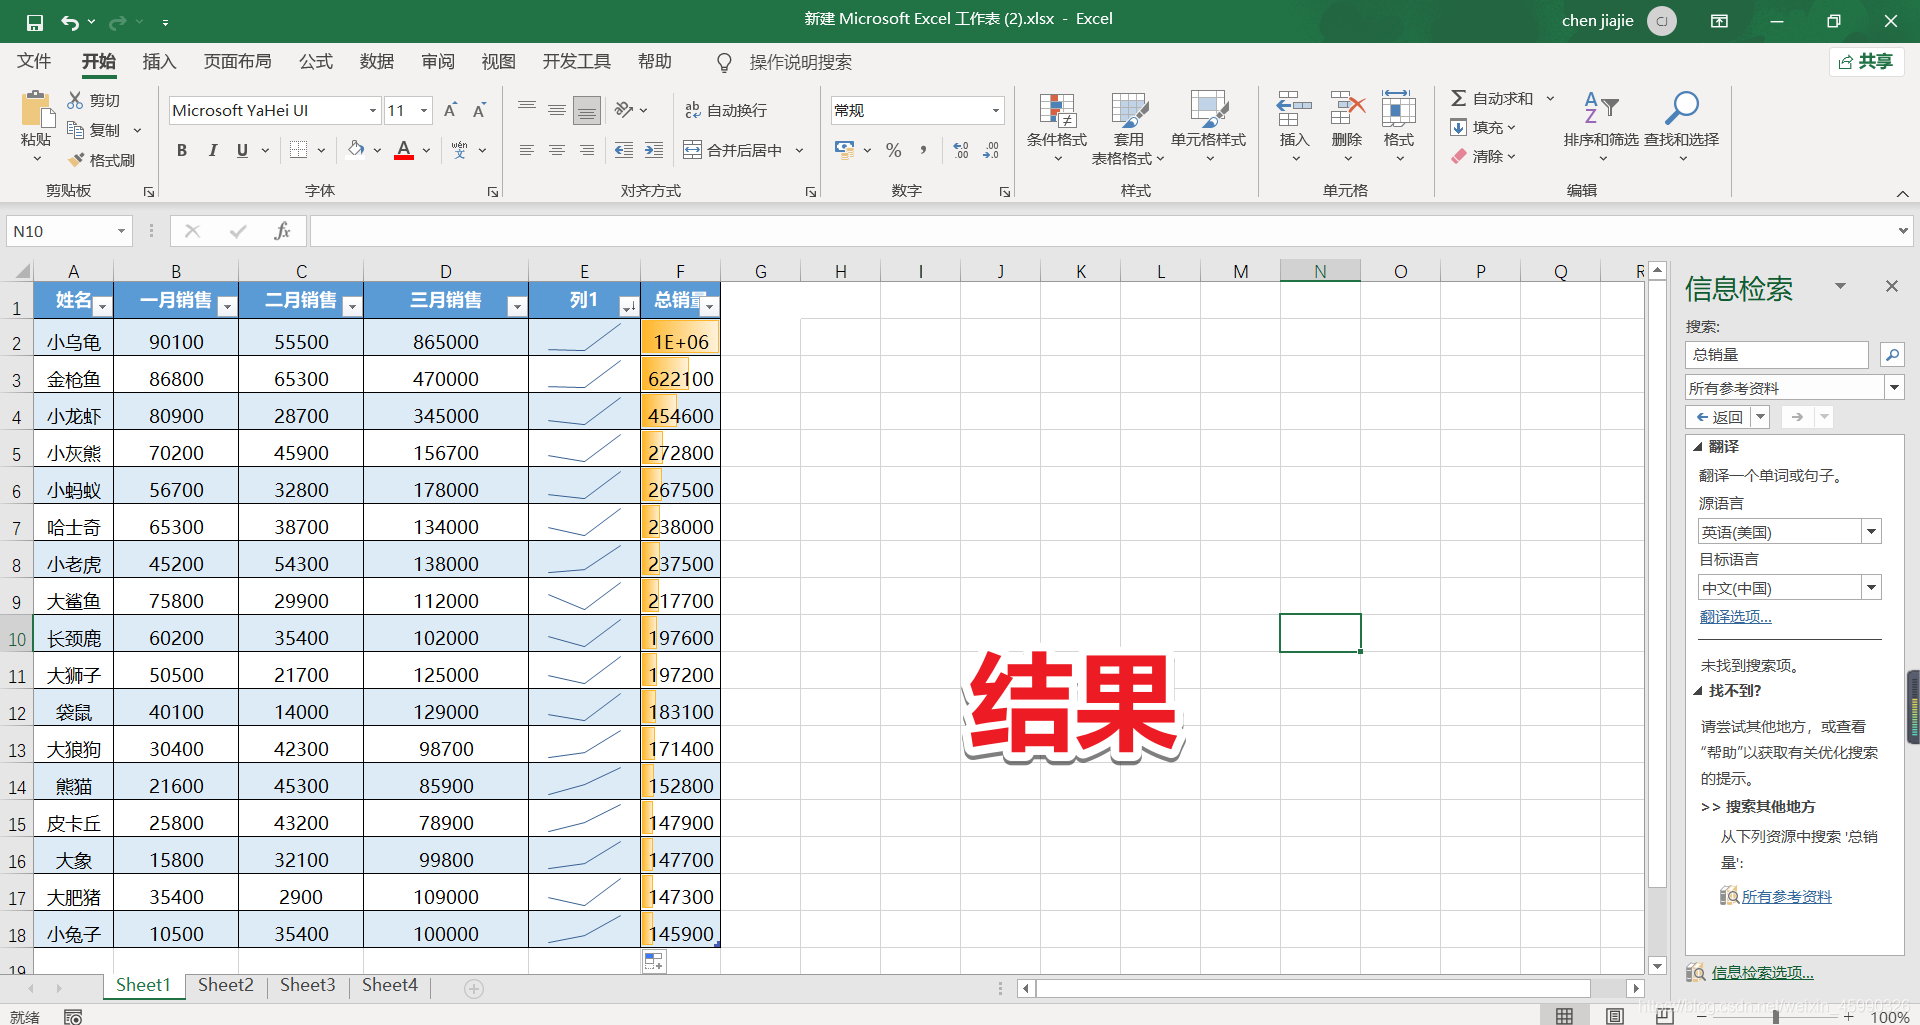Open Format as Table icon
The width and height of the screenshot is (1920, 1025).
coord(1129,110)
